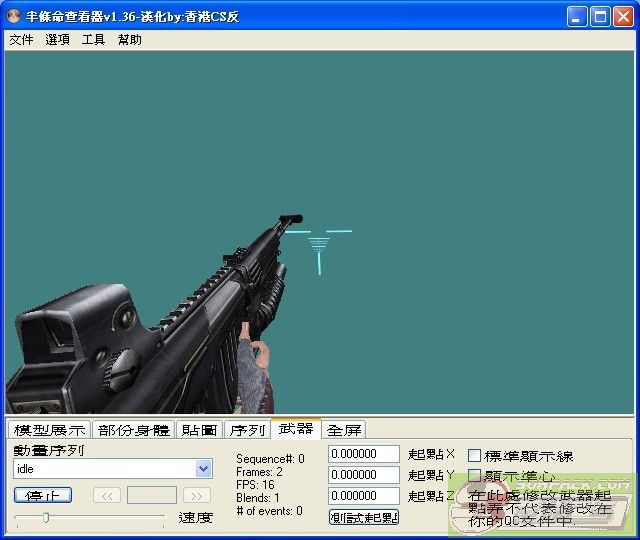This screenshot has width=640, height=540.
Task: Switch to the 貼圖 tab
Action: [x=199, y=430]
